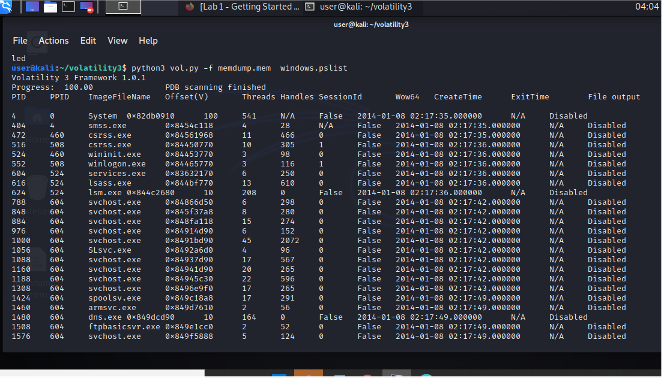The height and width of the screenshot is (378, 662).
Task: Click lsm.exe process entry
Action: (105, 193)
